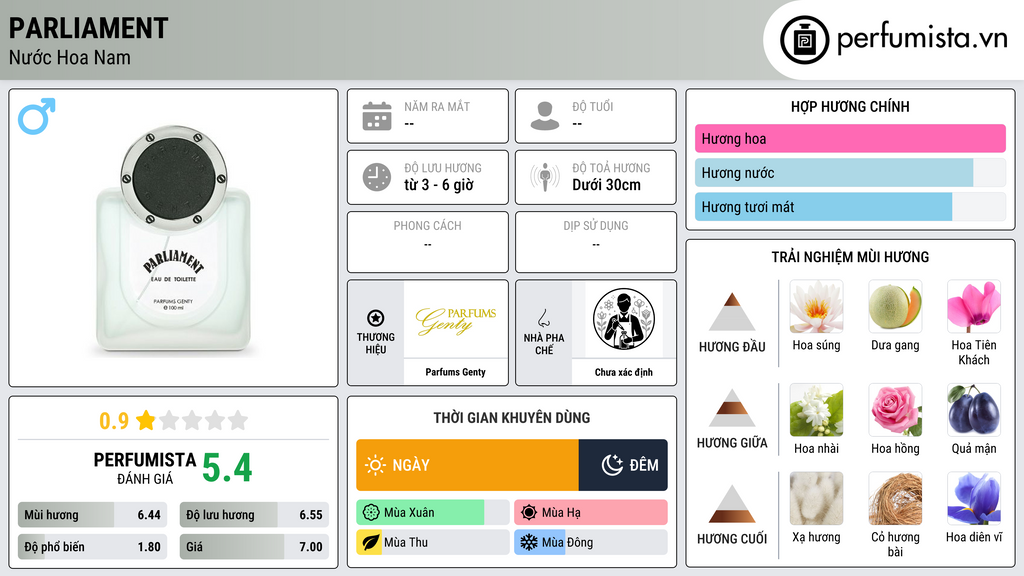Click the perfumer illustration above Chưa xác định

tap(624, 319)
